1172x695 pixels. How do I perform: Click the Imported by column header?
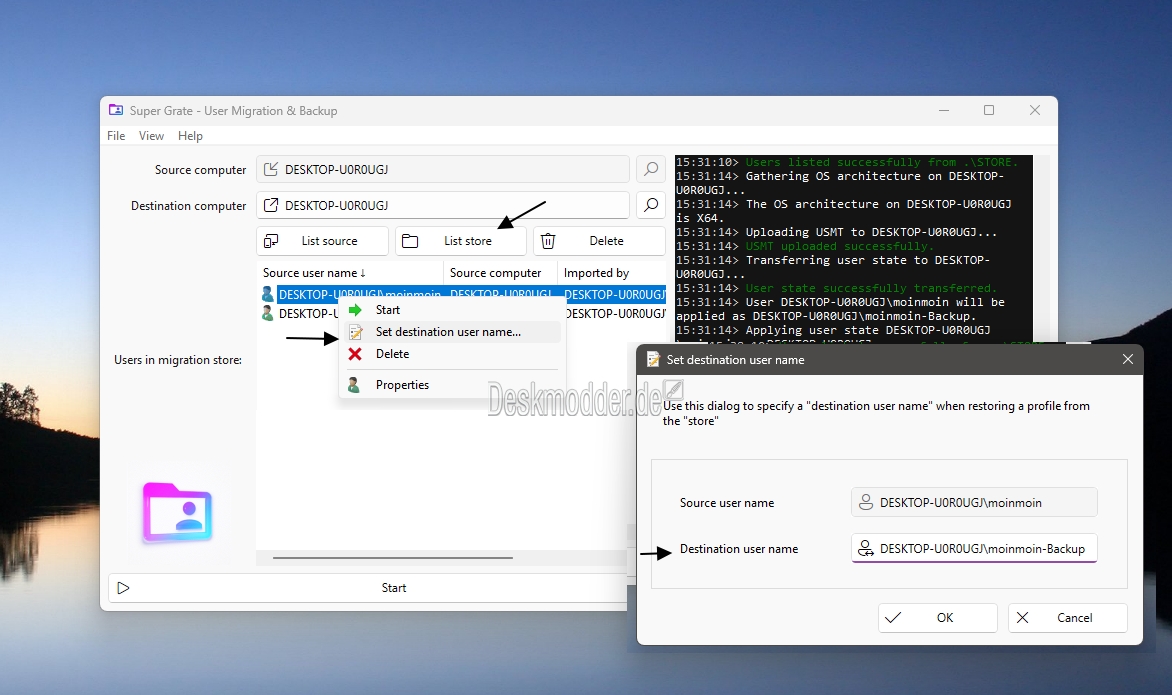pyautogui.click(x=611, y=273)
